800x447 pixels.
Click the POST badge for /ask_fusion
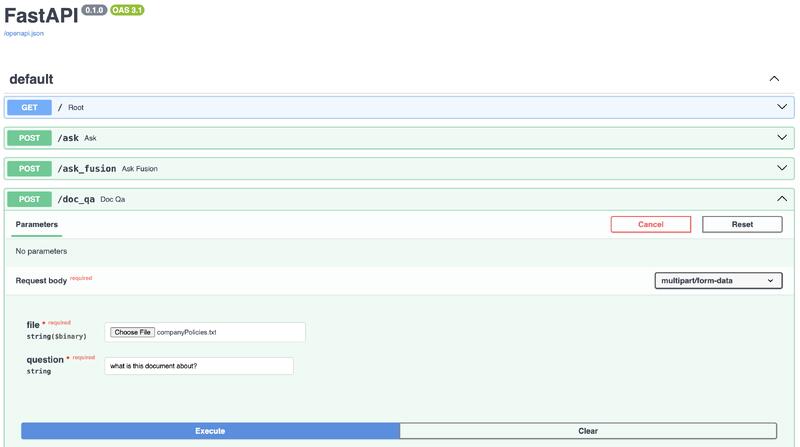(30, 169)
